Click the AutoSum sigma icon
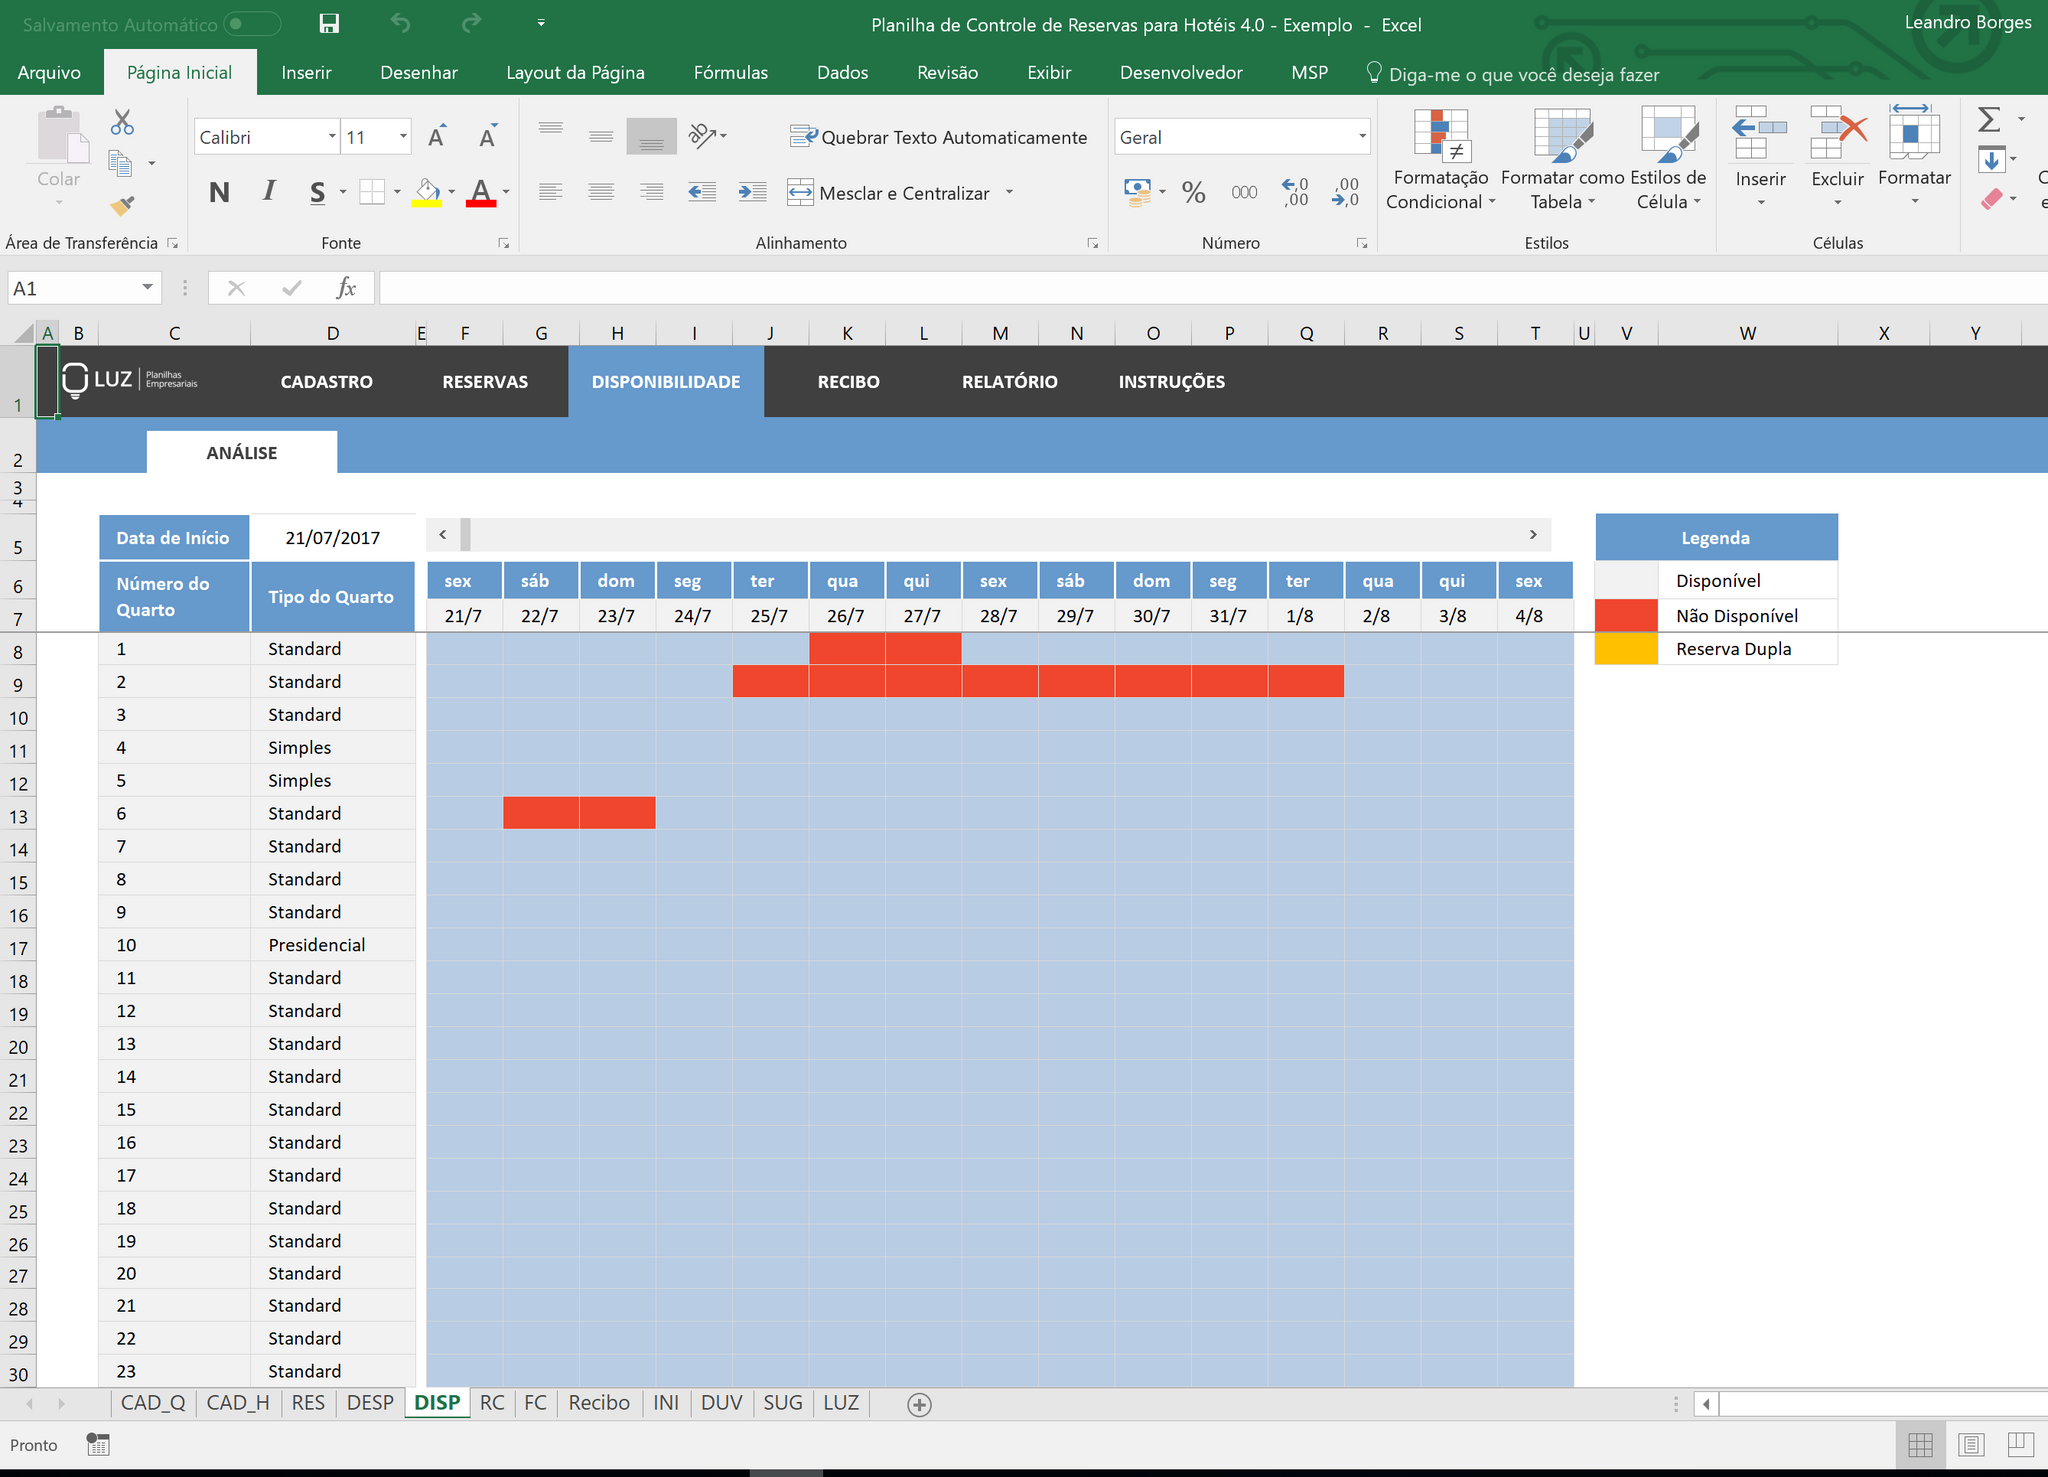Screen dimensions: 2048x1477 tap(1989, 120)
